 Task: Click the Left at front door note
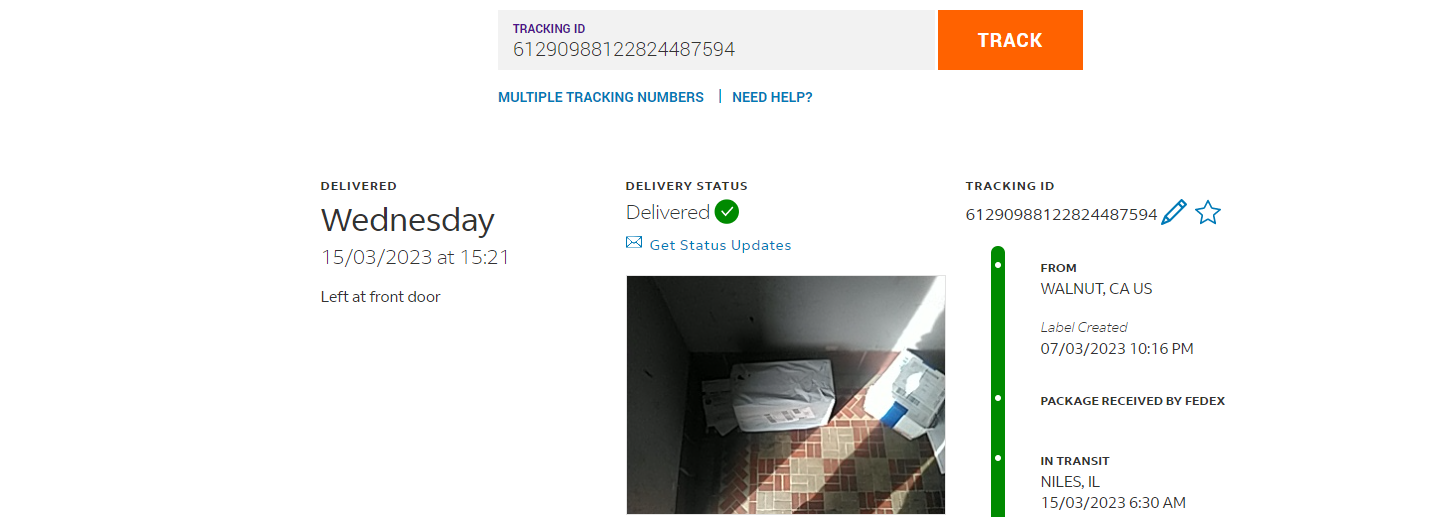380,297
